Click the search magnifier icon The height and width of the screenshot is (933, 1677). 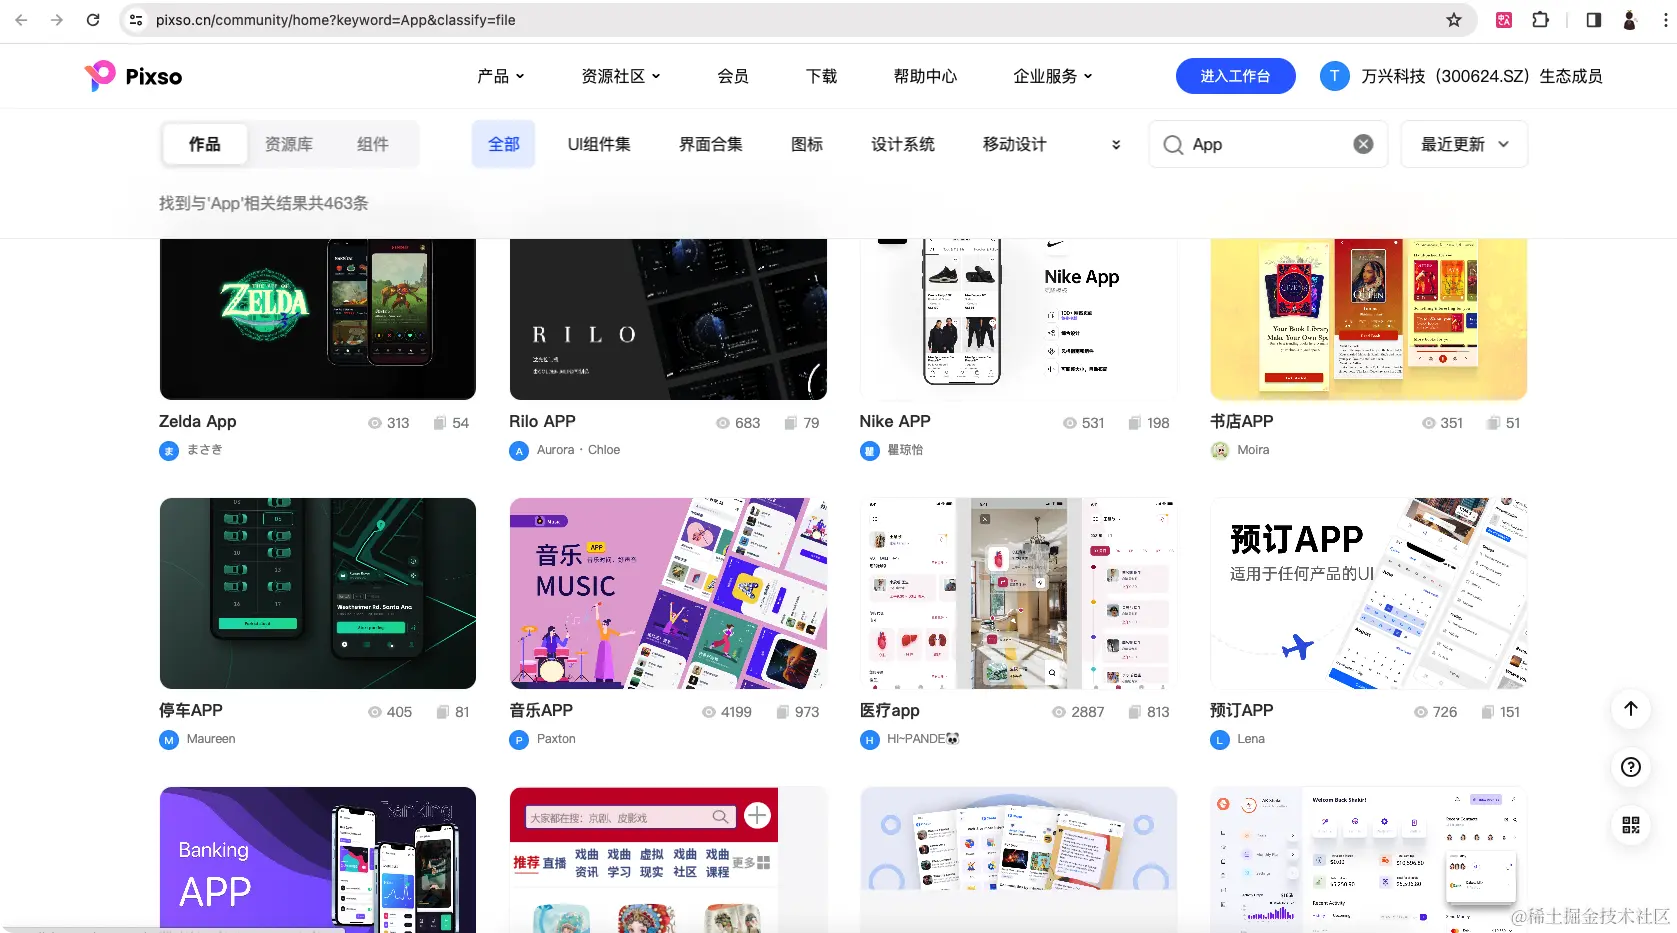[x=1173, y=145]
